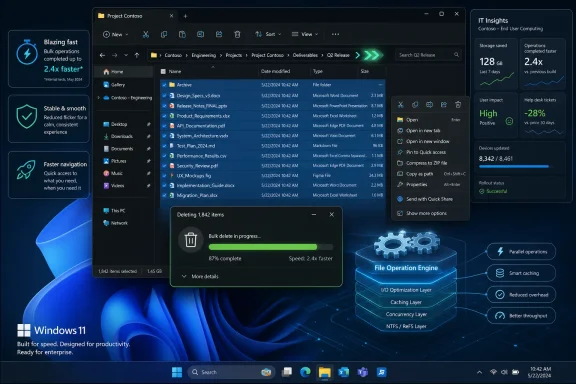Add a new tab with the plus icon
This screenshot has width=576, height=384.
186,16
